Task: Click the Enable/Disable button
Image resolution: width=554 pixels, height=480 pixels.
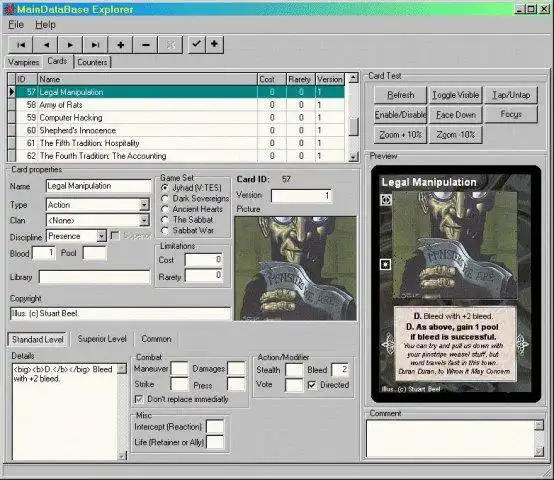Action: click(x=400, y=115)
